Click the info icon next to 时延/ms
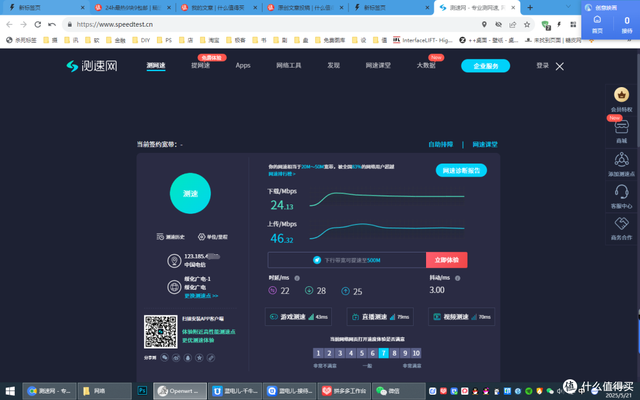The image size is (640, 400). [x=297, y=278]
